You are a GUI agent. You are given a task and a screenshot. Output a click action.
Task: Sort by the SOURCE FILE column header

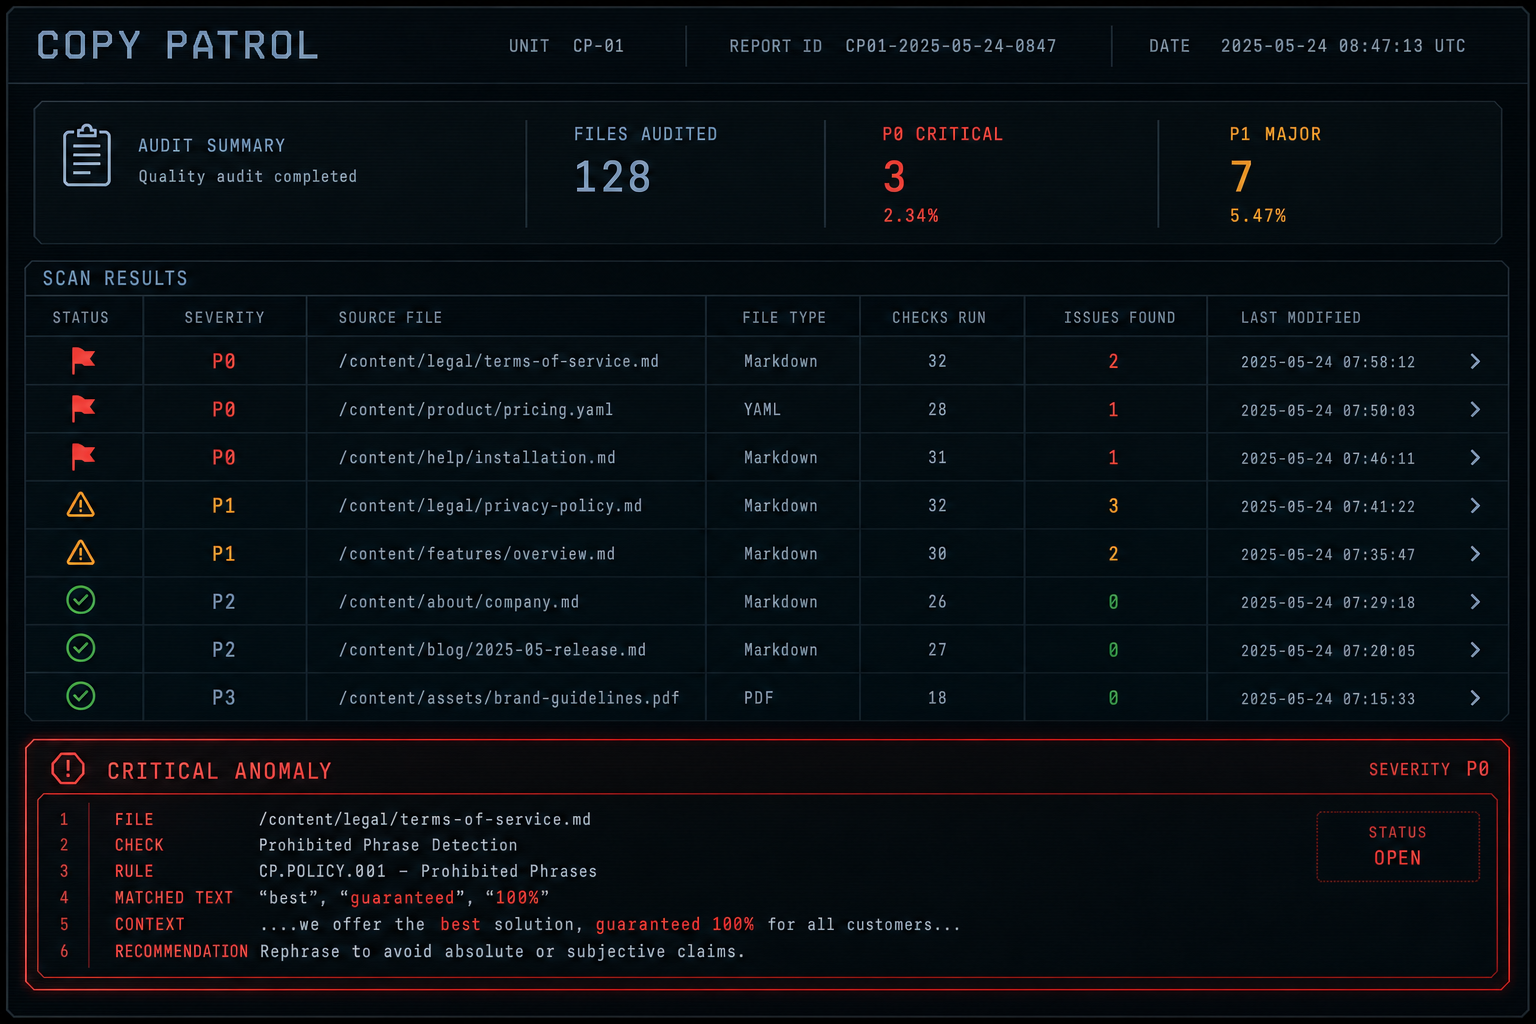[x=390, y=317]
